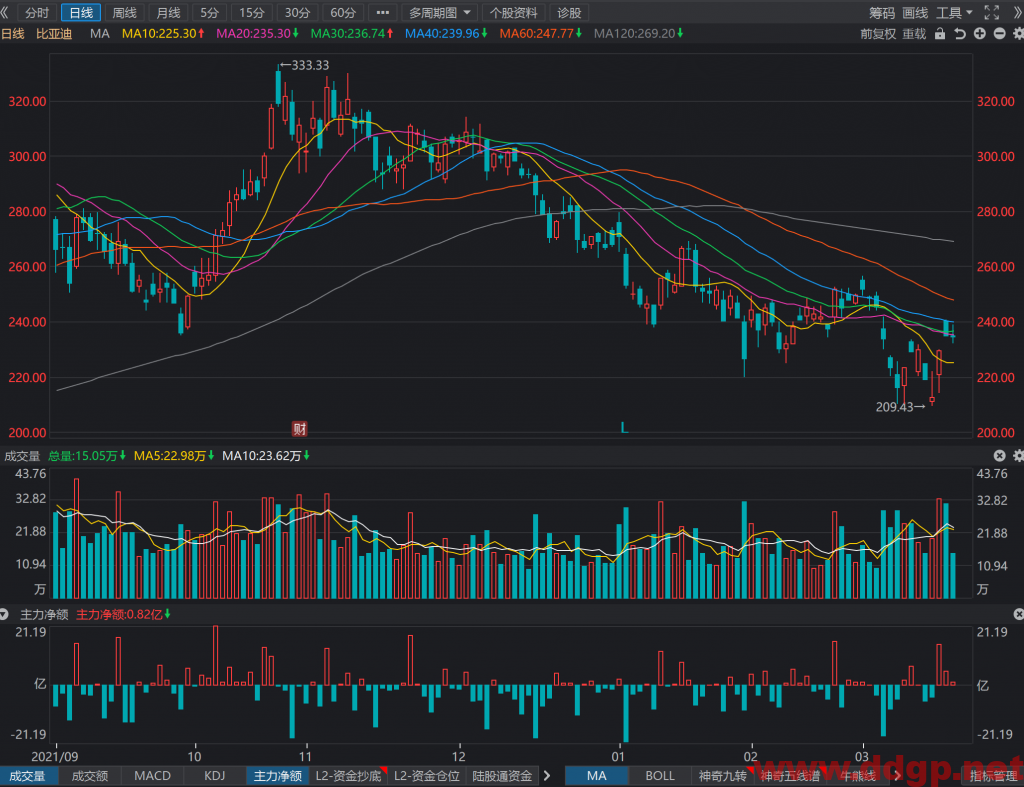Viewport: 1024px width, 787px height.
Task: Switch to 分时 intraday view
Action: click(37, 12)
